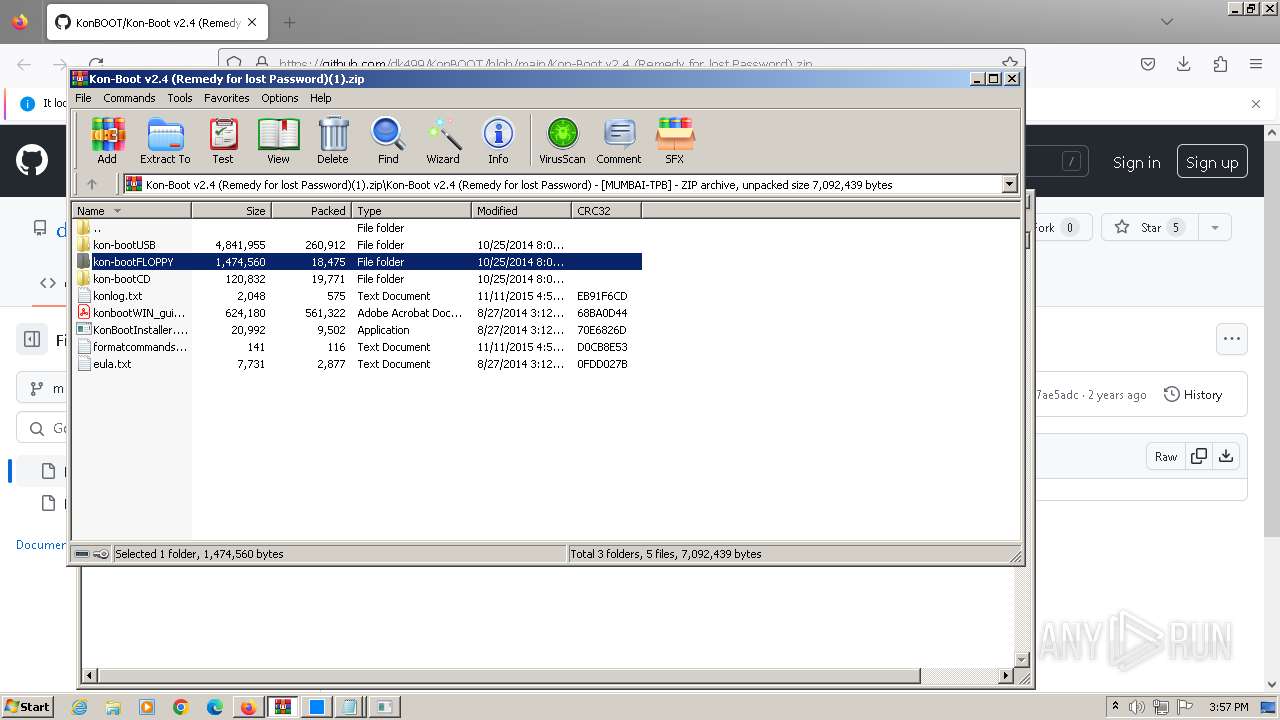The image size is (1280, 720).
Task: Open the File menu in WinRAR
Action: [83, 98]
